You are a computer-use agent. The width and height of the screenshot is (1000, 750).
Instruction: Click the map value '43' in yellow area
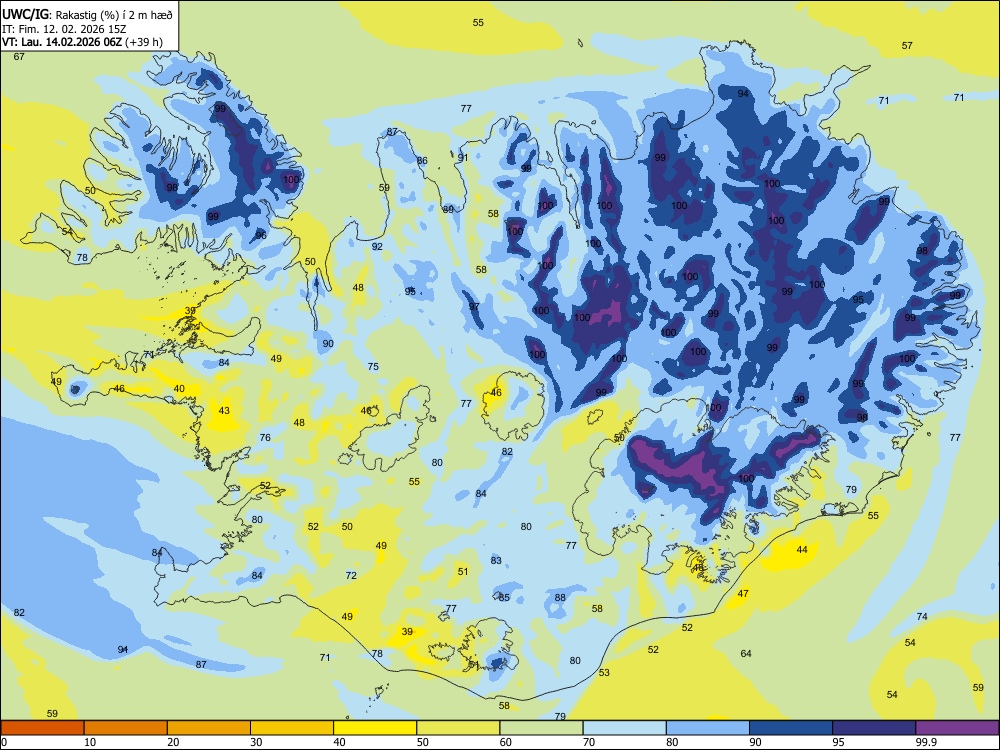(224, 411)
